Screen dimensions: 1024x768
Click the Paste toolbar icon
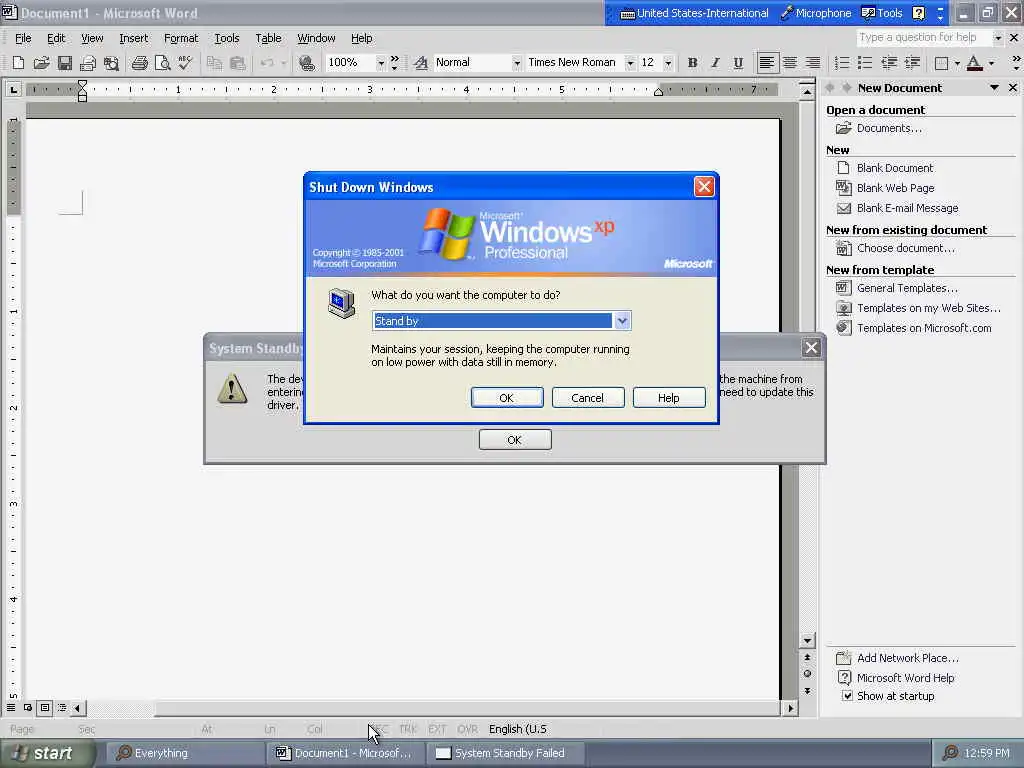point(238,63)
